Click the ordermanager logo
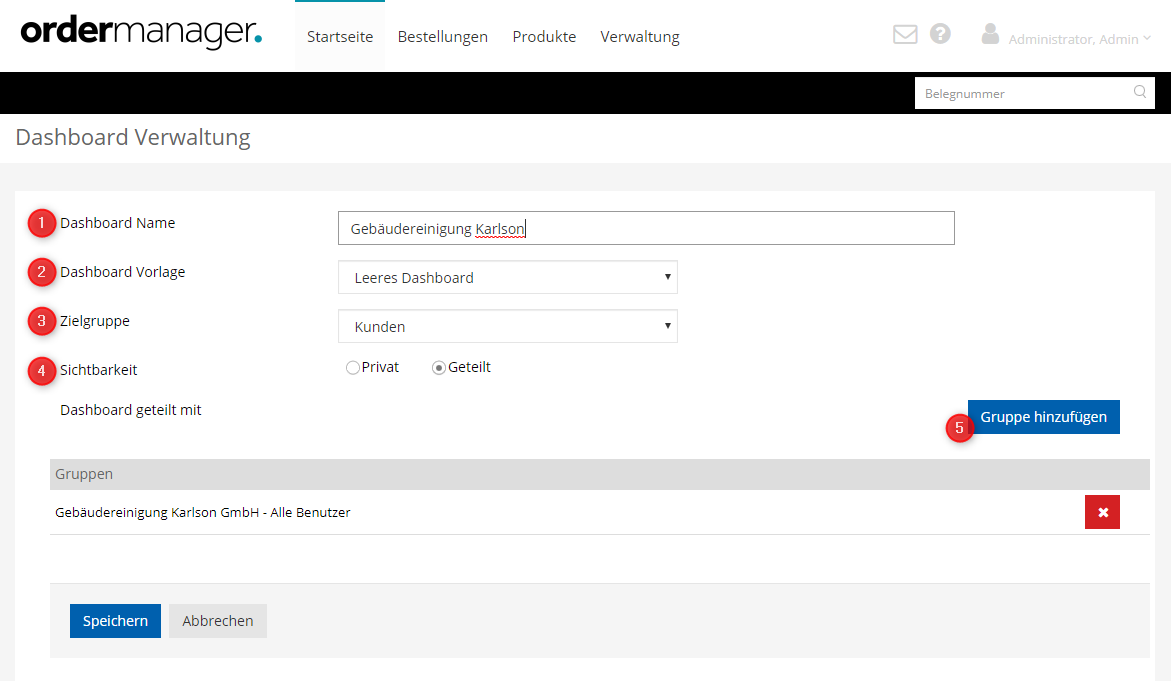This screenshot has height=681, width=1171. tap(141, 33)
